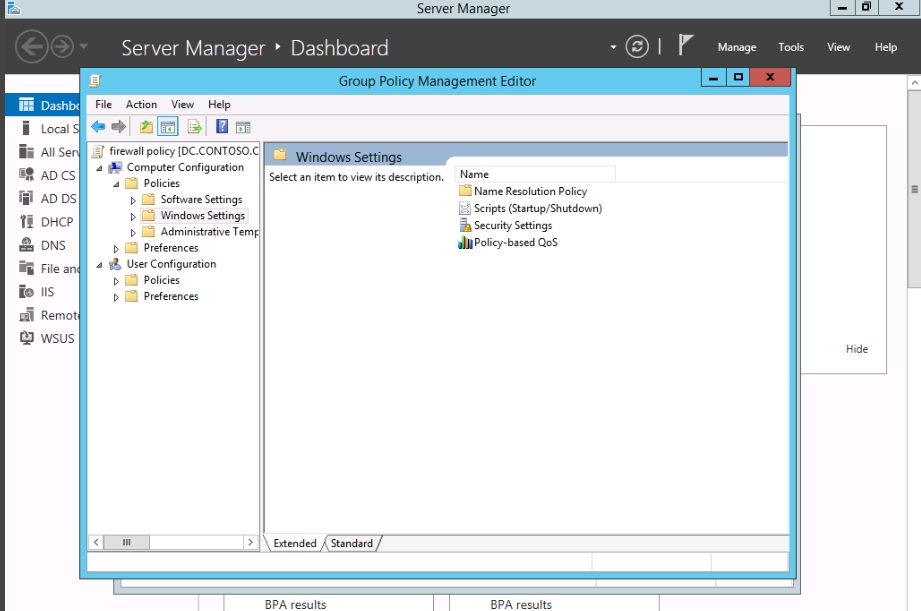921x611 pixels.
Task: Open the Server Manager Manage menu
Action: pos(737,47)
